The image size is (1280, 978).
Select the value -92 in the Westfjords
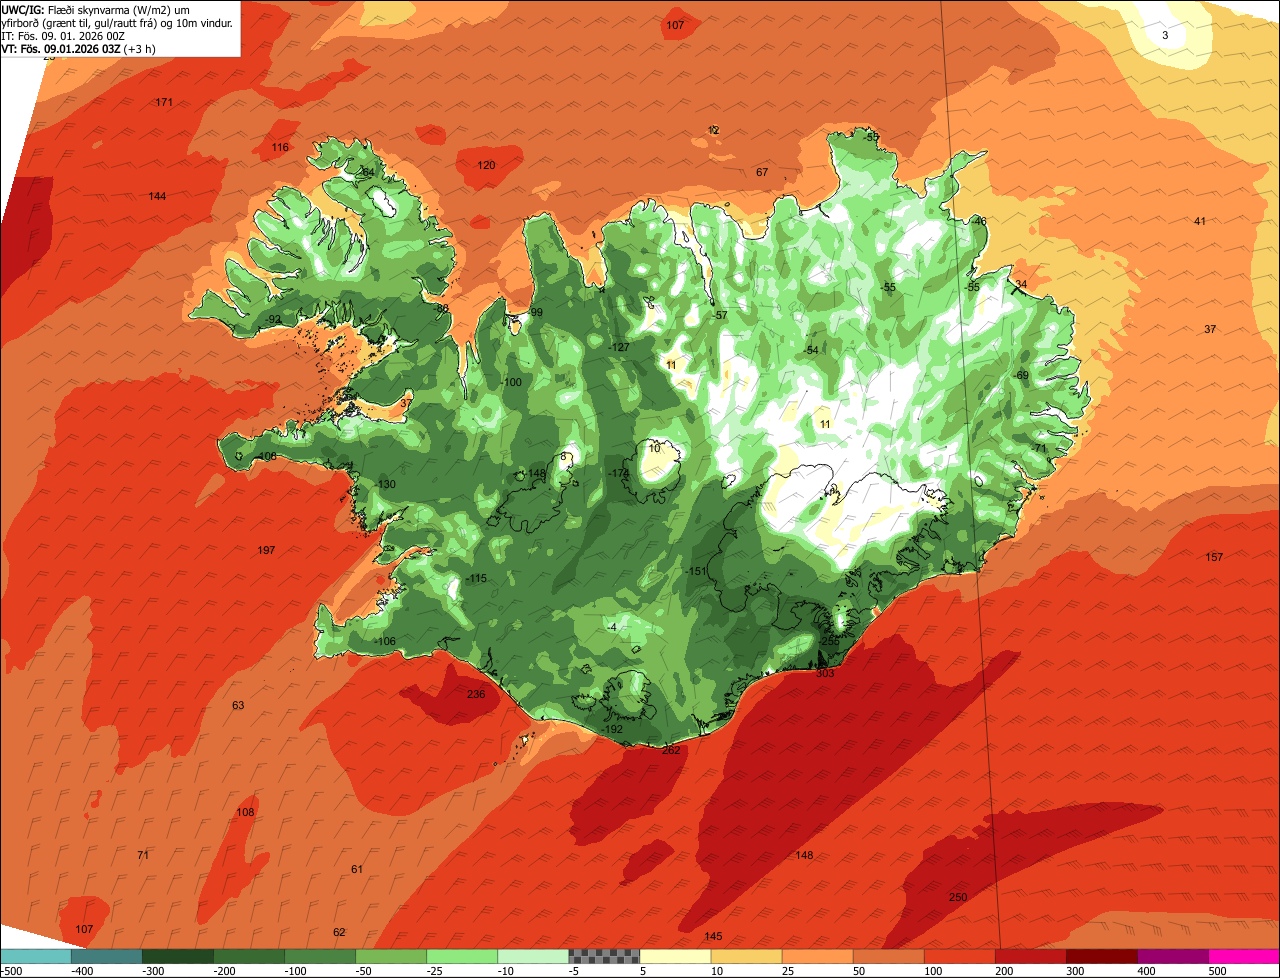tap(273, 320)
